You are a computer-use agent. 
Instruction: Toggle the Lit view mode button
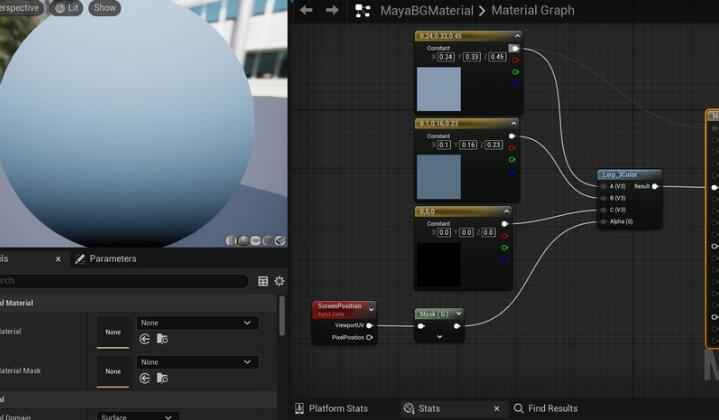pos(68,7)
